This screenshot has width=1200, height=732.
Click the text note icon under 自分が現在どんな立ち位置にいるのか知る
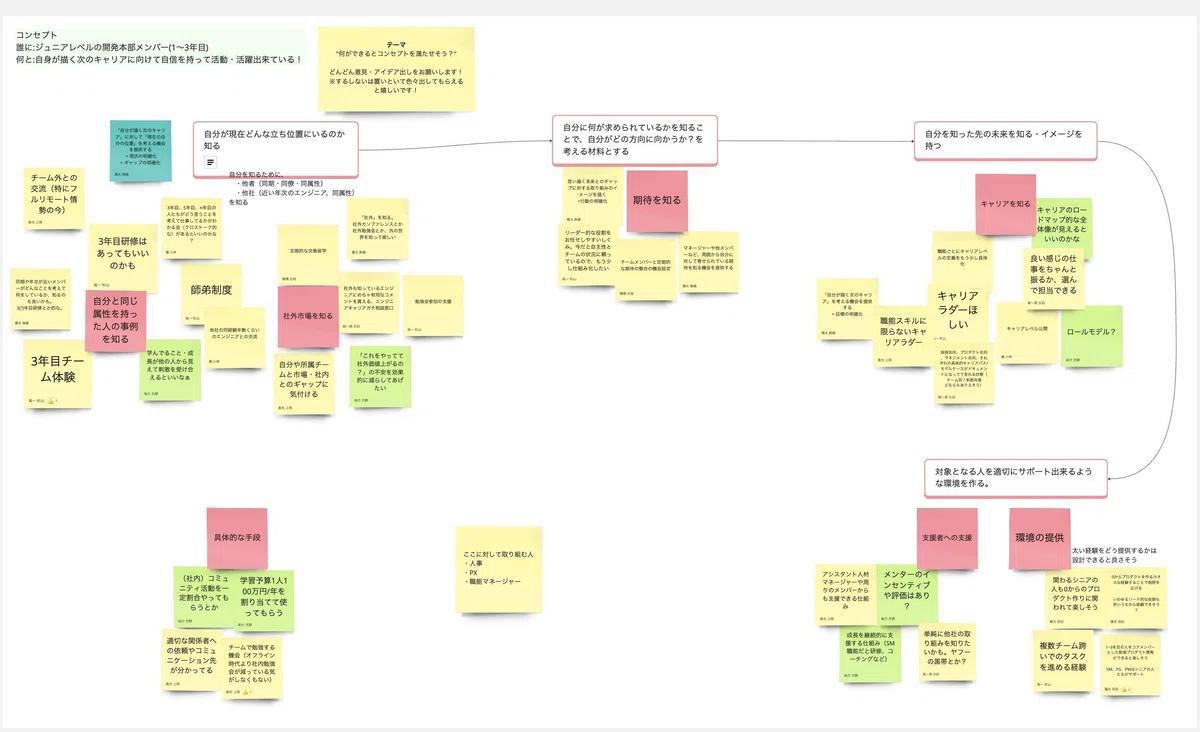coord(211,162)
